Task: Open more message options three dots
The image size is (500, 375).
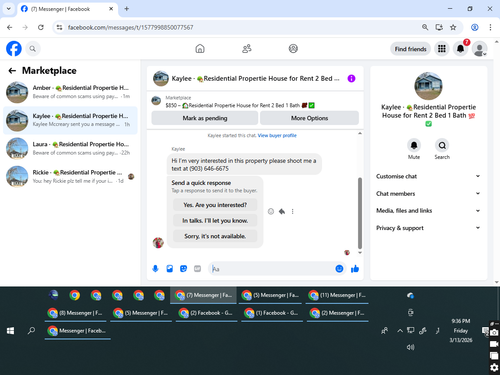Action: pos(292,211)
